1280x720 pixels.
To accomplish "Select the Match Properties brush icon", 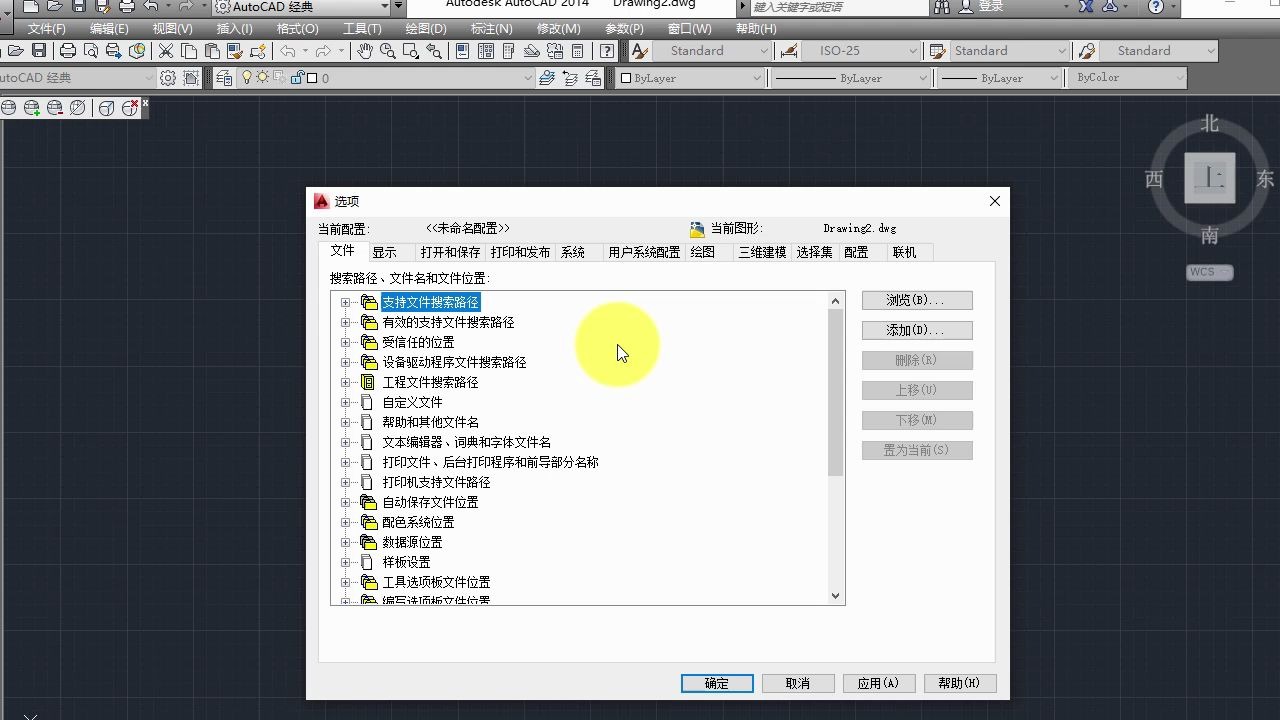I will [235, 51].
